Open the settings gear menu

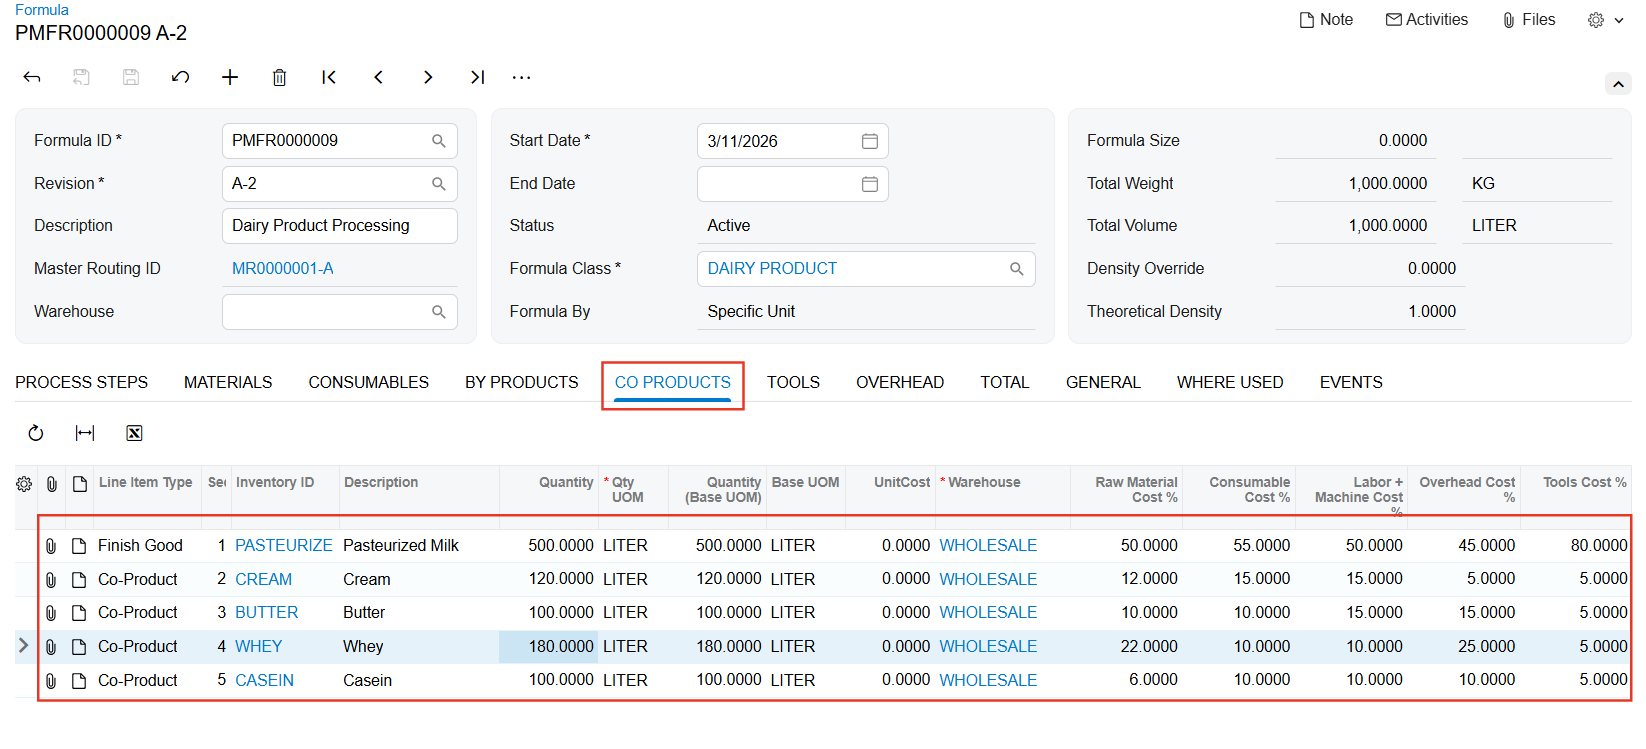click(x=1604, y=20)
